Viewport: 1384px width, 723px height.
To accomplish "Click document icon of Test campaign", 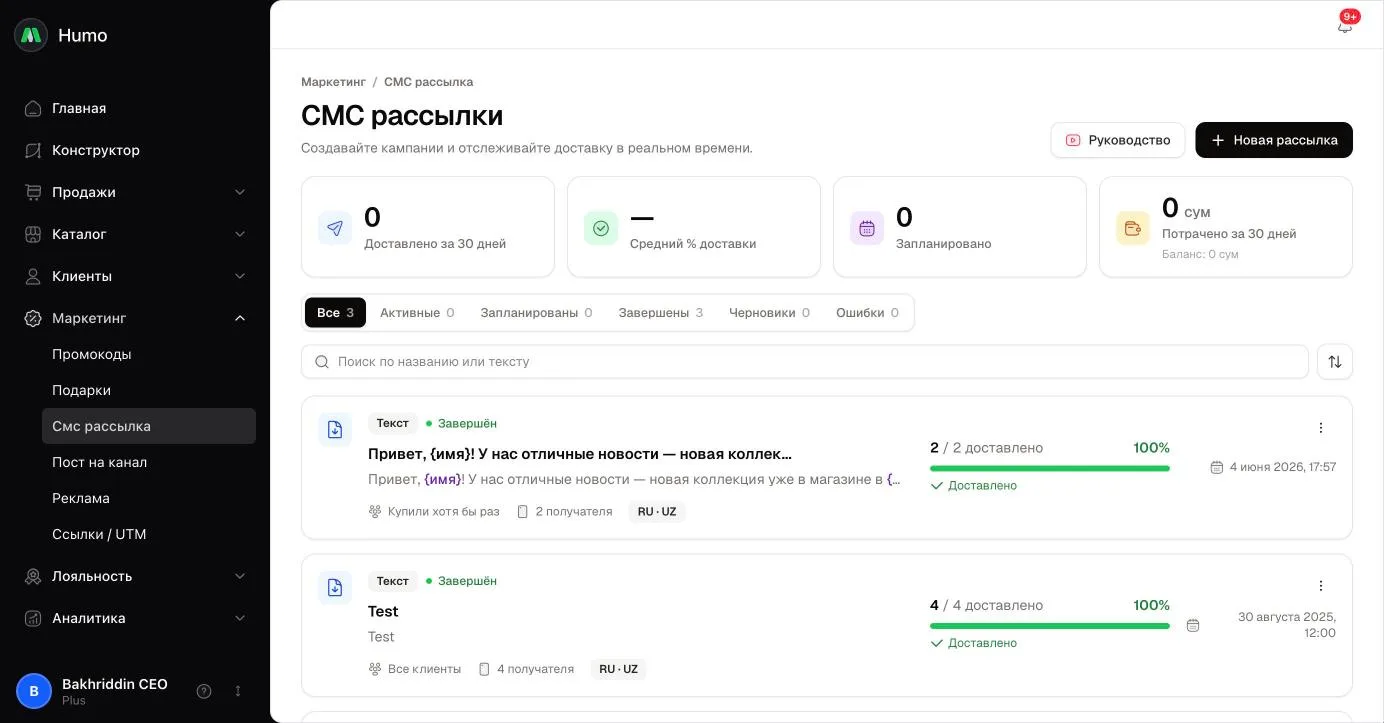I will 335,588.
